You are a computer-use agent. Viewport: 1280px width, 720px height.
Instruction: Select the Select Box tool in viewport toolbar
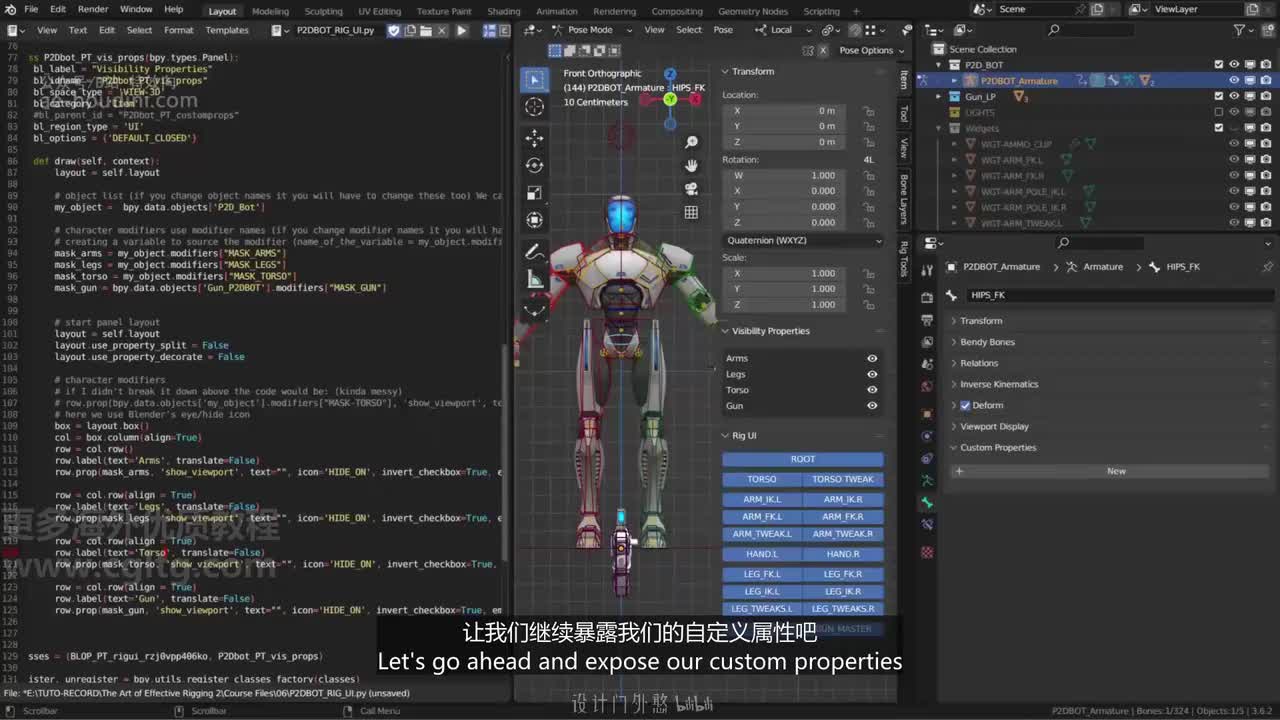pyautogui.click(x=535, y=79)
